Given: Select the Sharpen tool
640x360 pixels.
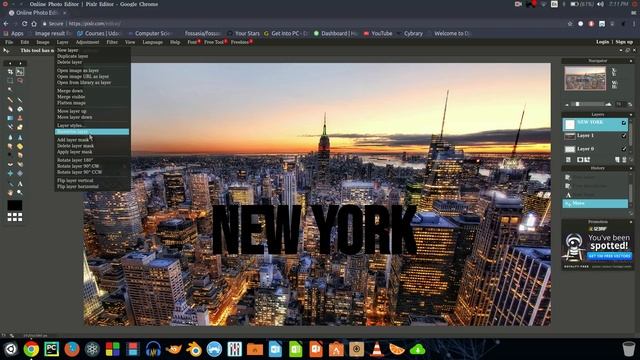Looking at the screenshot, I should point(20,137).
